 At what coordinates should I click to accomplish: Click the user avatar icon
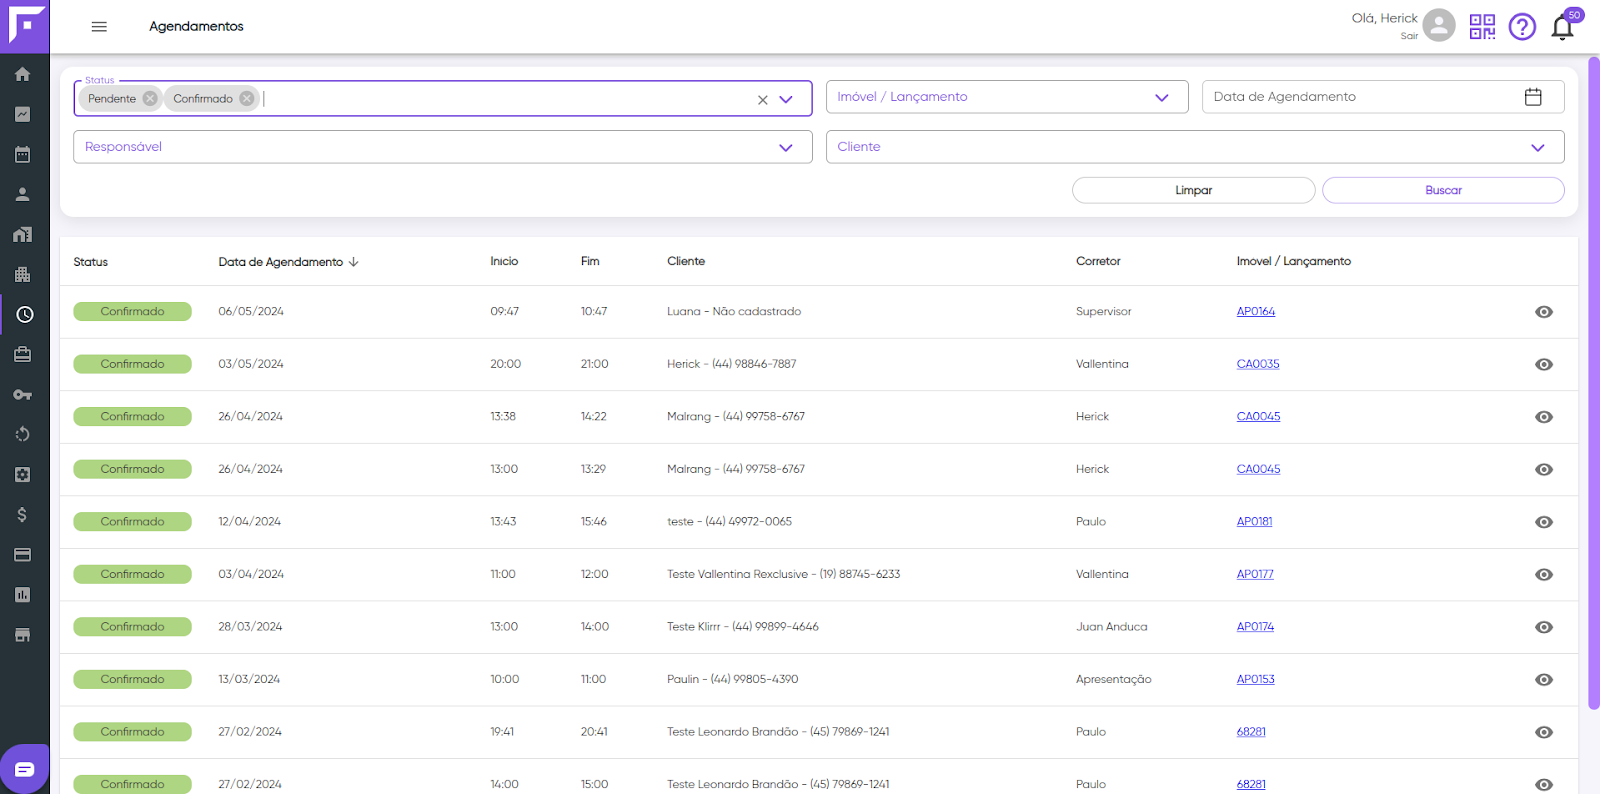1439,25
